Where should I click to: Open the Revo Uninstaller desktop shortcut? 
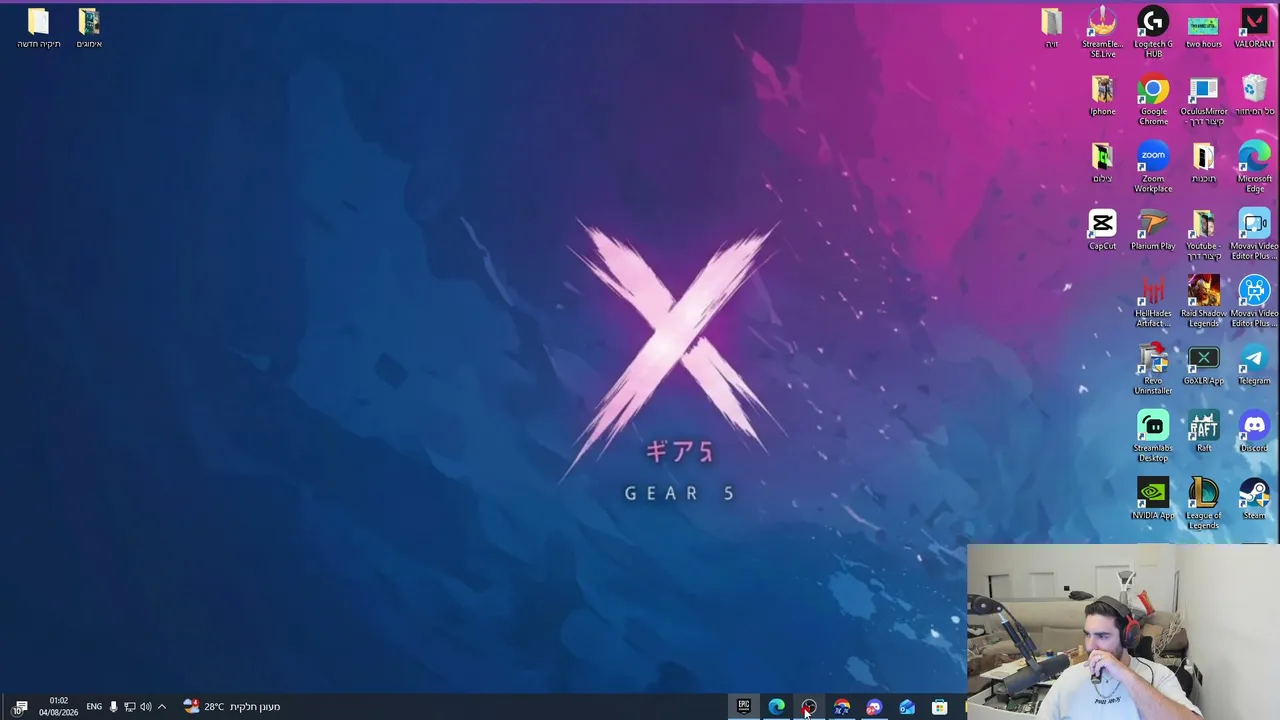1153,369
